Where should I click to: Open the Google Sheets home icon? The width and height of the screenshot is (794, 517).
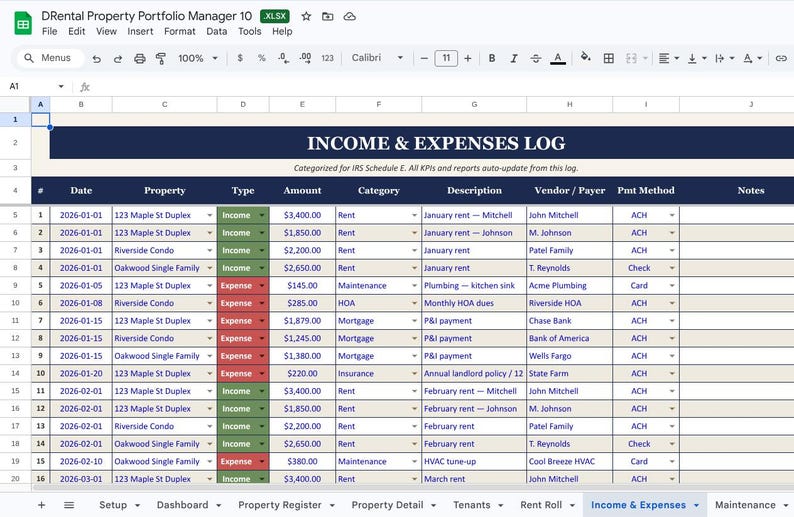point(23,23)
